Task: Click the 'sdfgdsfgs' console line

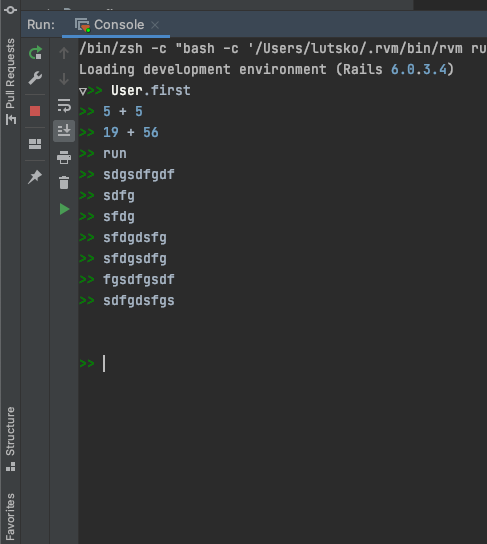Action: pos(139,301)
